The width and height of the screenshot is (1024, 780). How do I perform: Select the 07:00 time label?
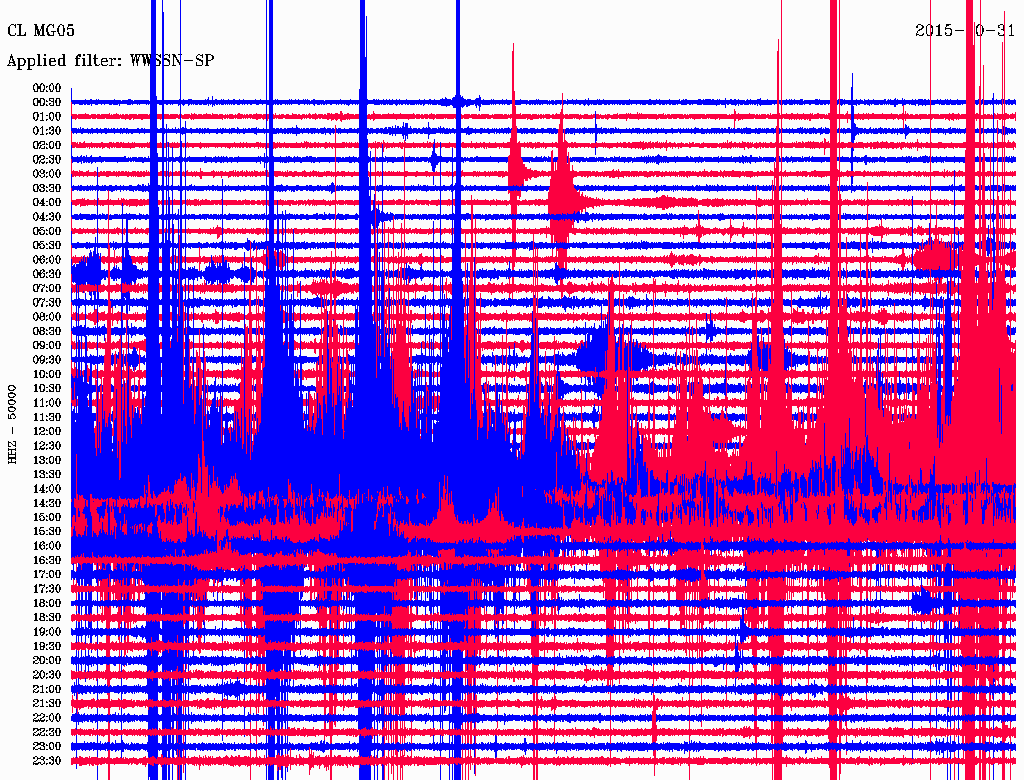47,289
